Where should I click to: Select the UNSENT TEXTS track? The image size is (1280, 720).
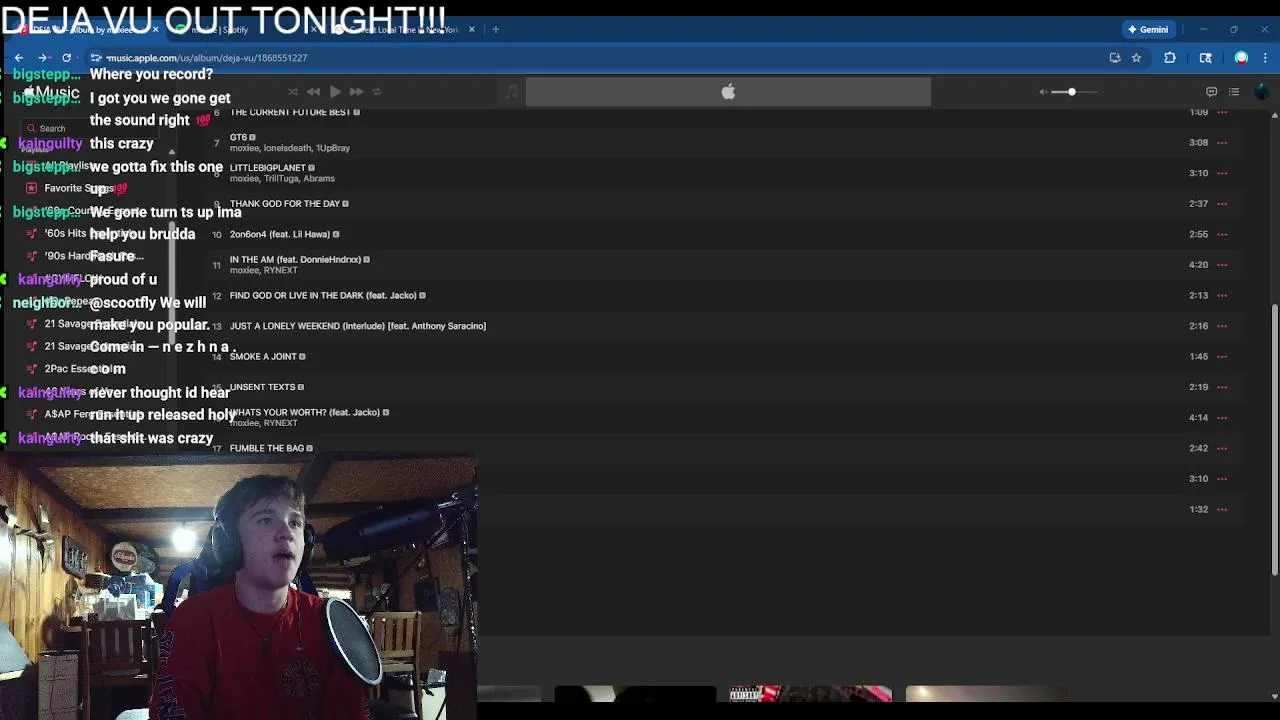(262, 387)
